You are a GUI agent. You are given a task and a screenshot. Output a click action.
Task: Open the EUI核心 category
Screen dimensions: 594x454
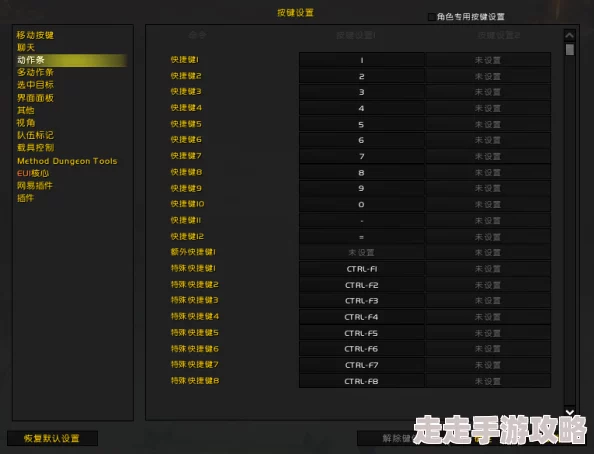click(33, 173)
